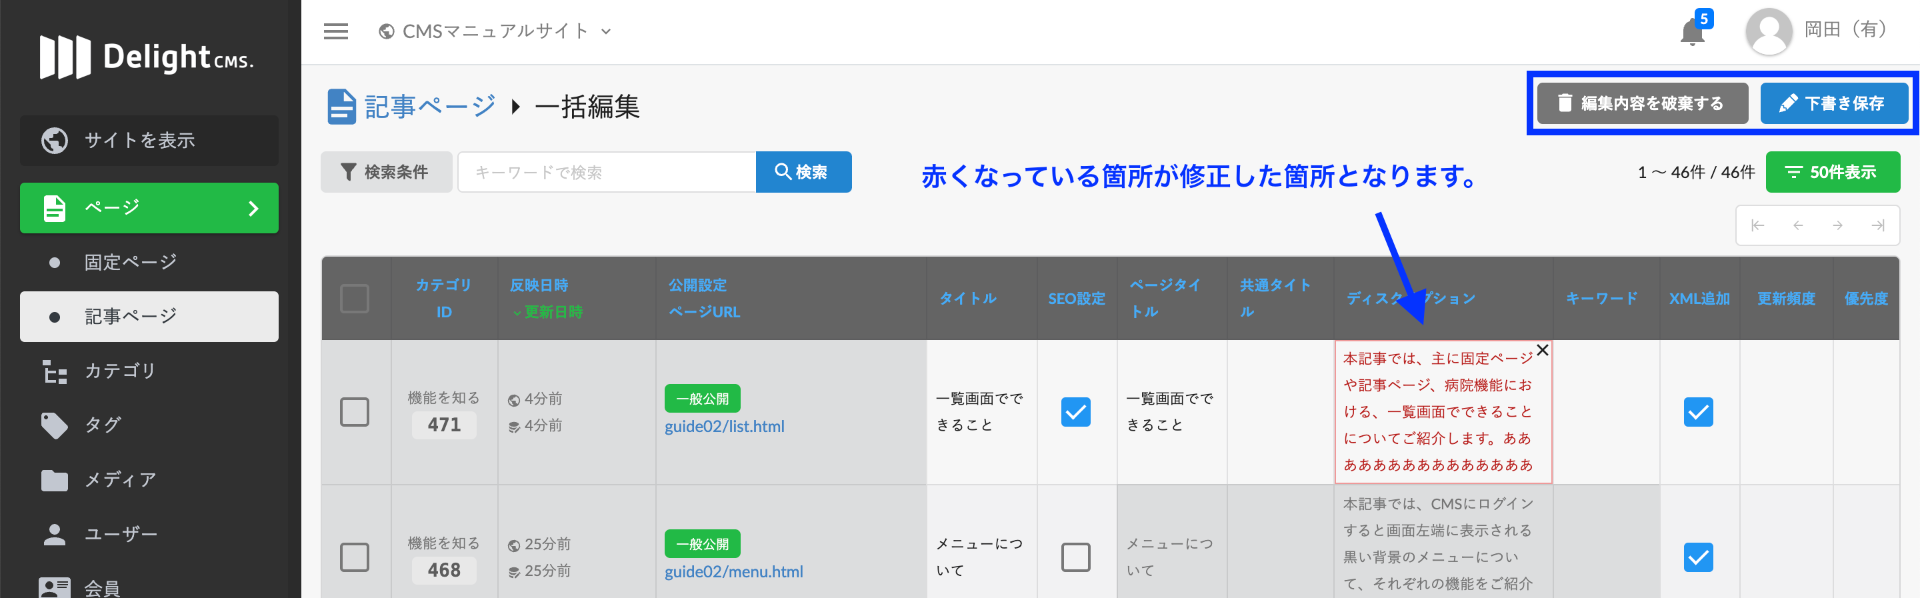Select row checkbox for article 471

(355, 412)
